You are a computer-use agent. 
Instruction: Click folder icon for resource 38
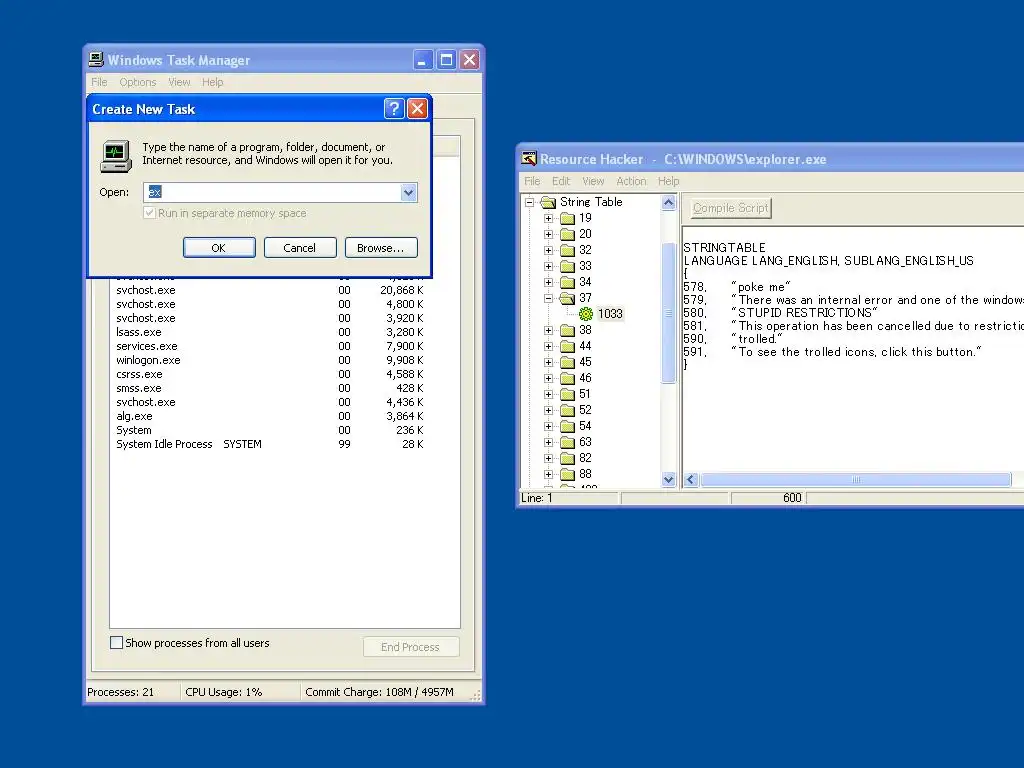[568, 330]
